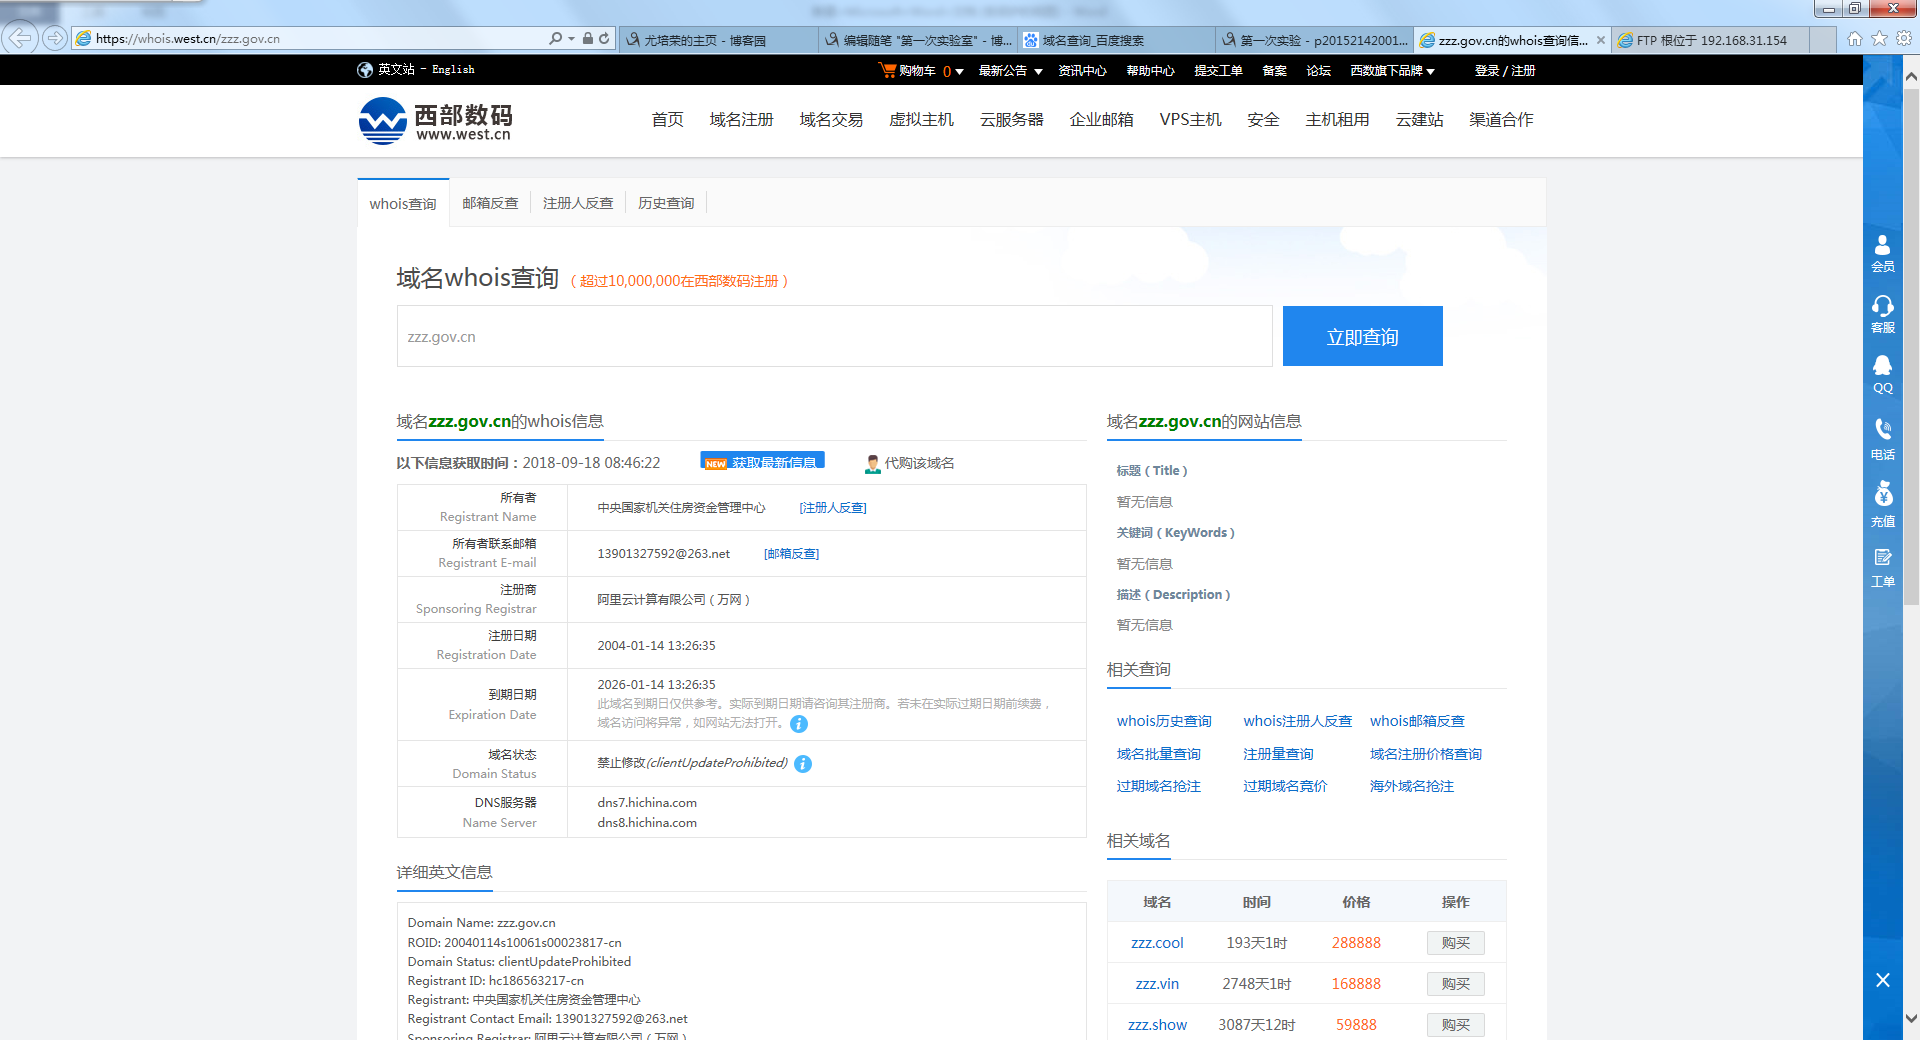
Task: Switch to the 尤培荣的主页 browser tab
Action: pyautogui.click(x=718, y=40)
